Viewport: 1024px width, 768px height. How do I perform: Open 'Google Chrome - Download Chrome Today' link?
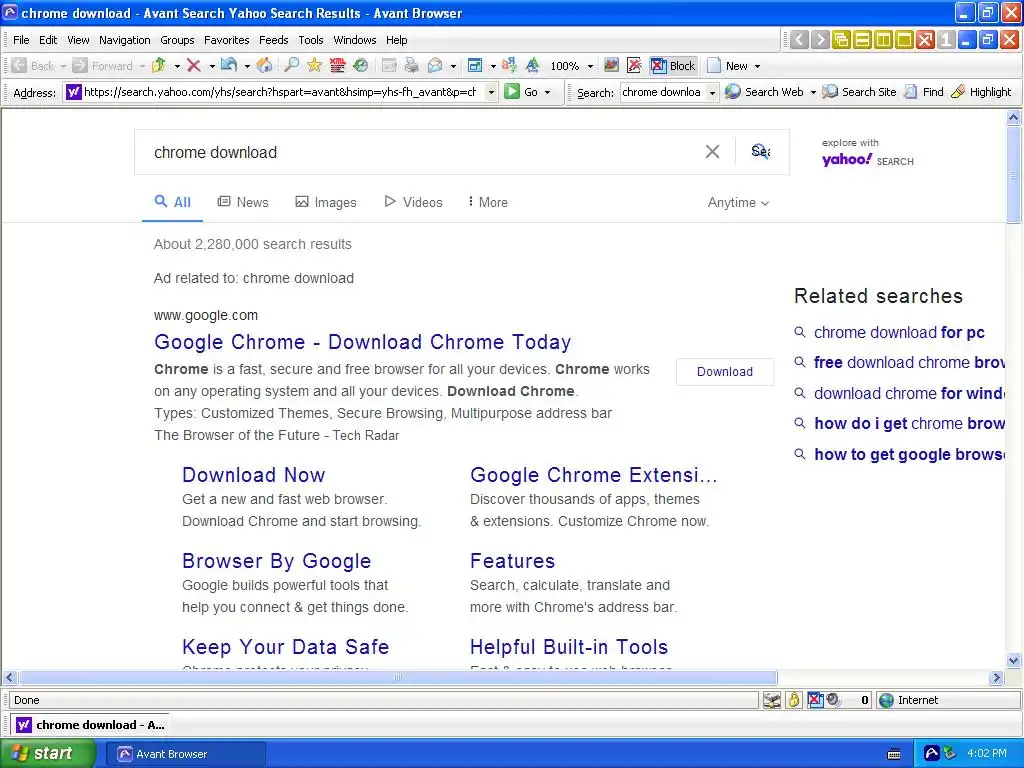(x=362, y=342)
